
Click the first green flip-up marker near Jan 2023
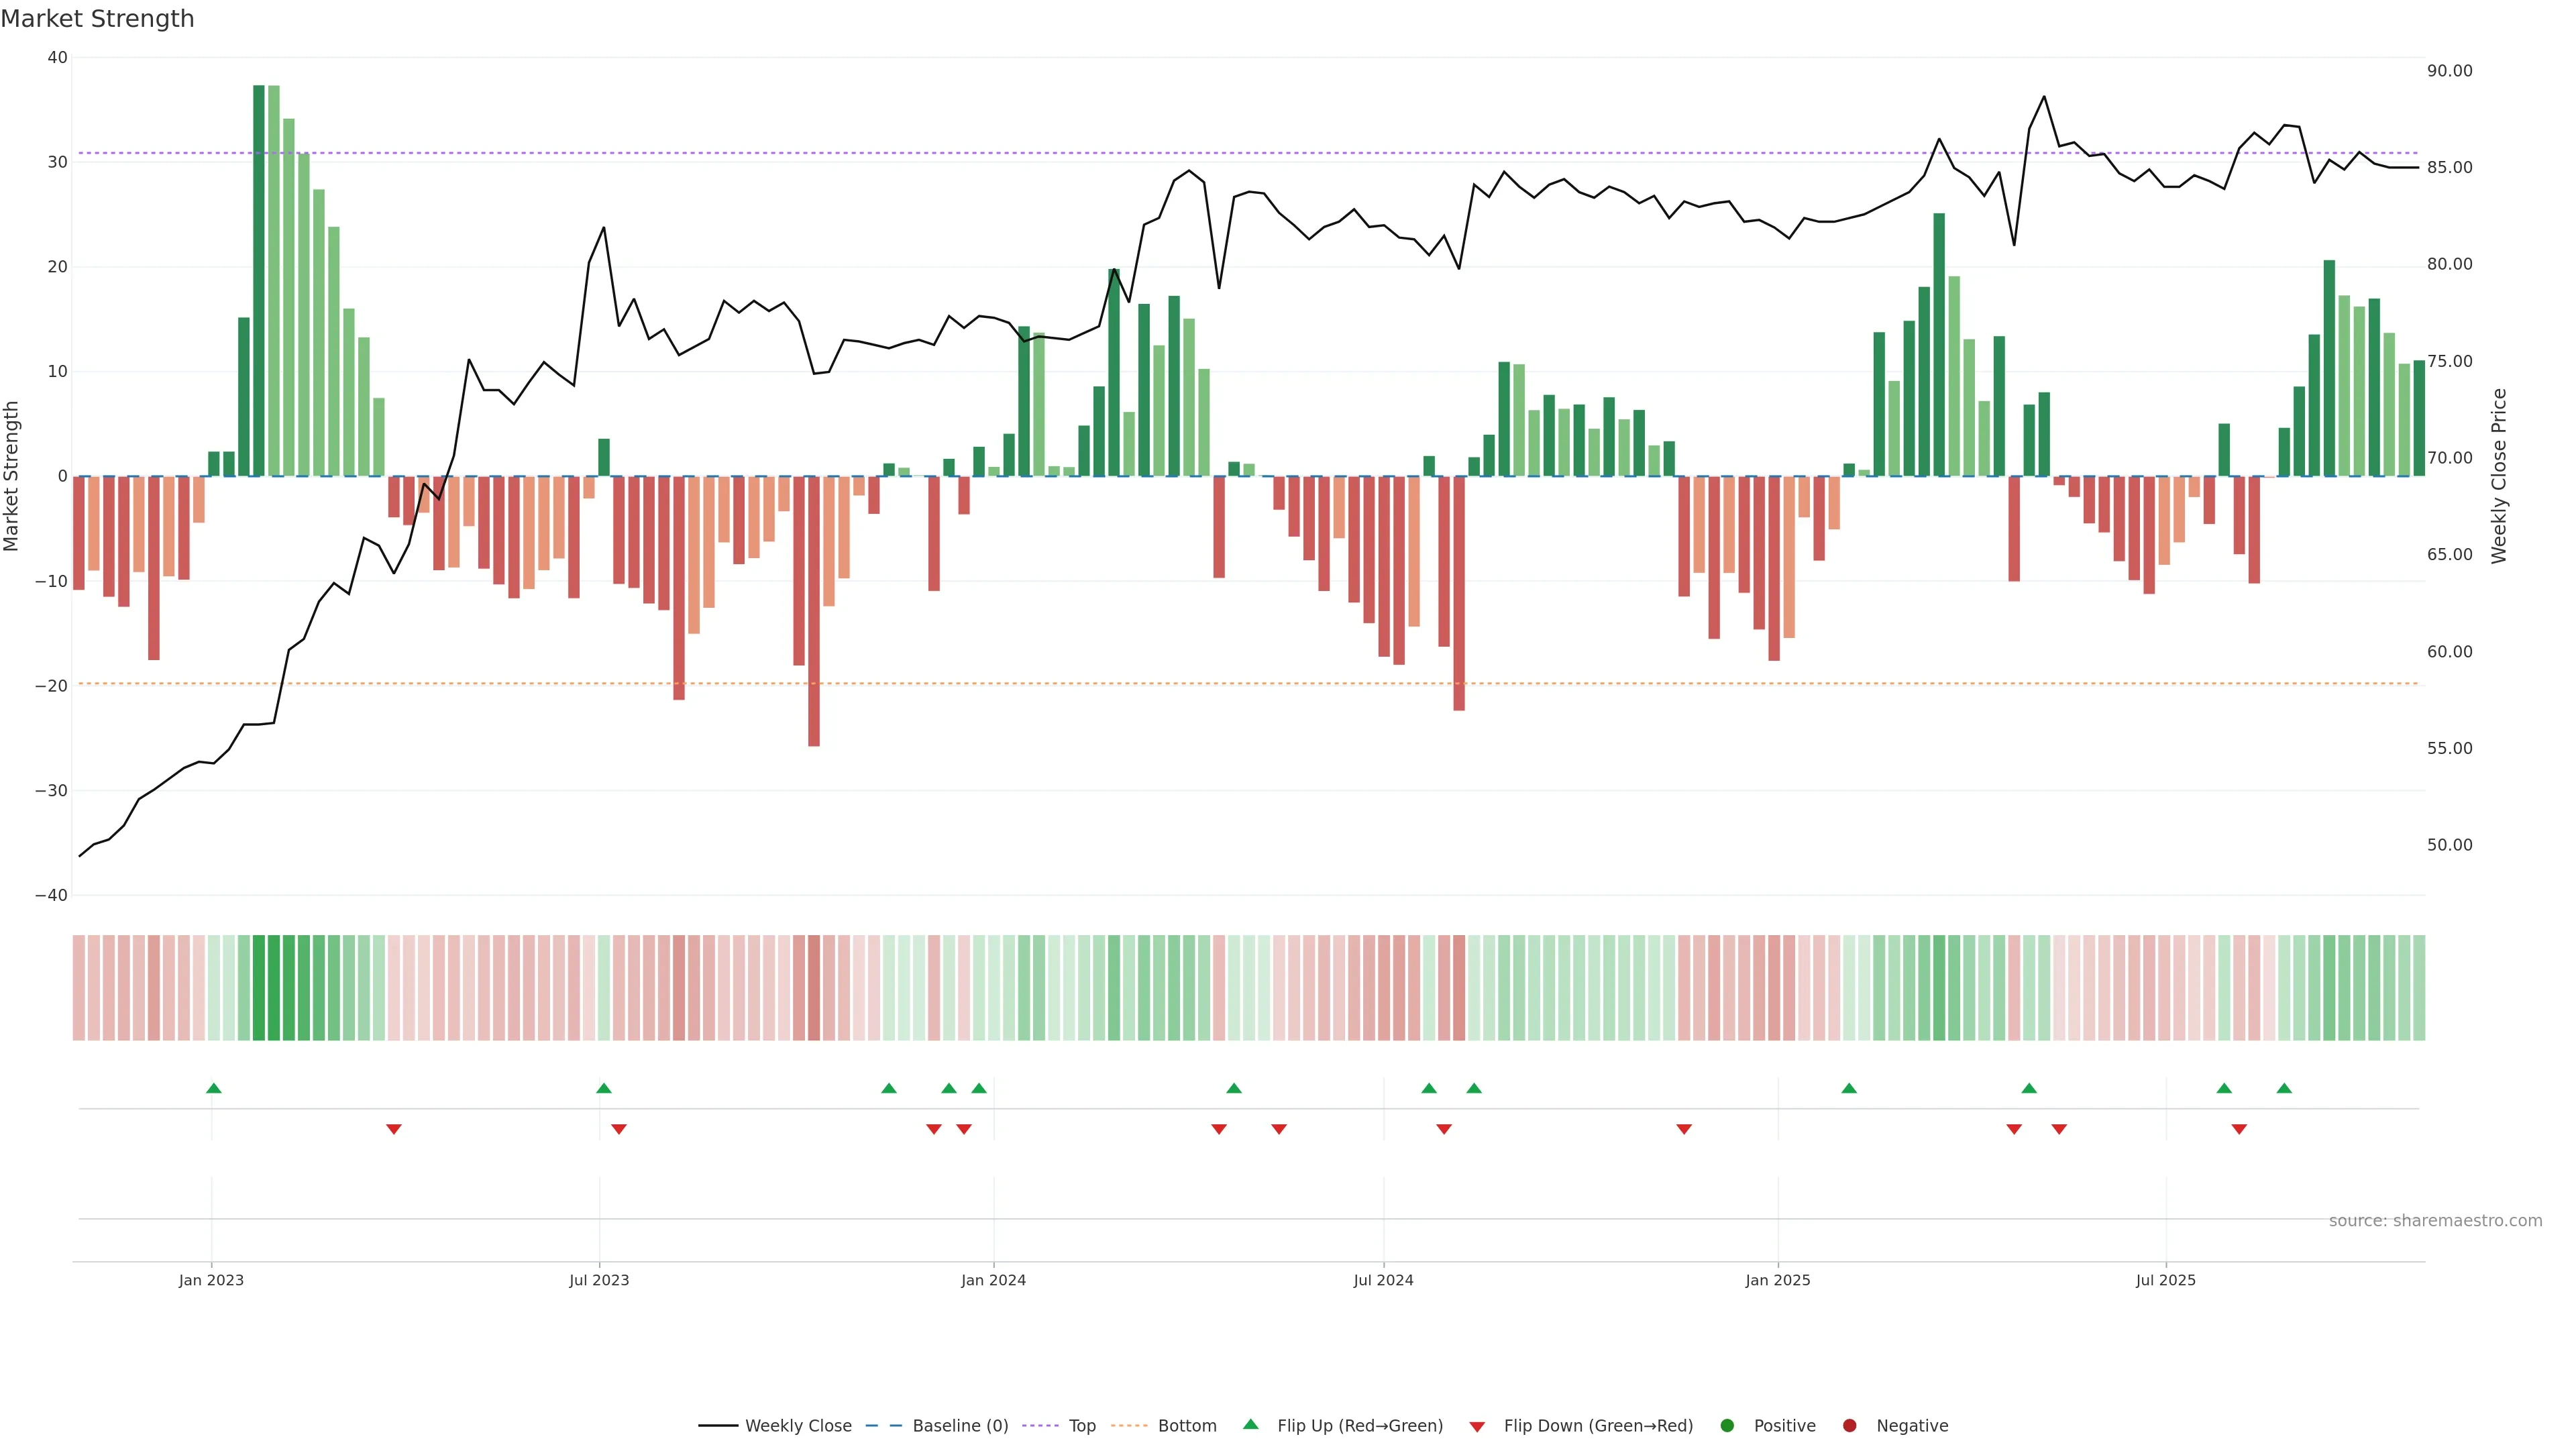tap(213, 1088)
